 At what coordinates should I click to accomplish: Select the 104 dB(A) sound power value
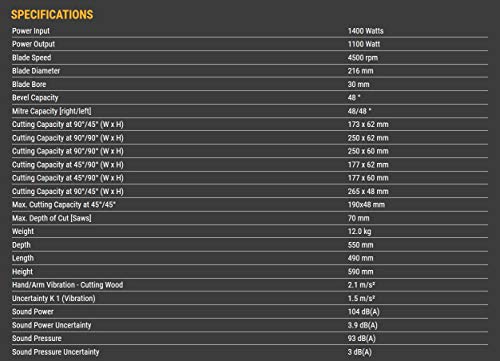[x=363, y=312]
